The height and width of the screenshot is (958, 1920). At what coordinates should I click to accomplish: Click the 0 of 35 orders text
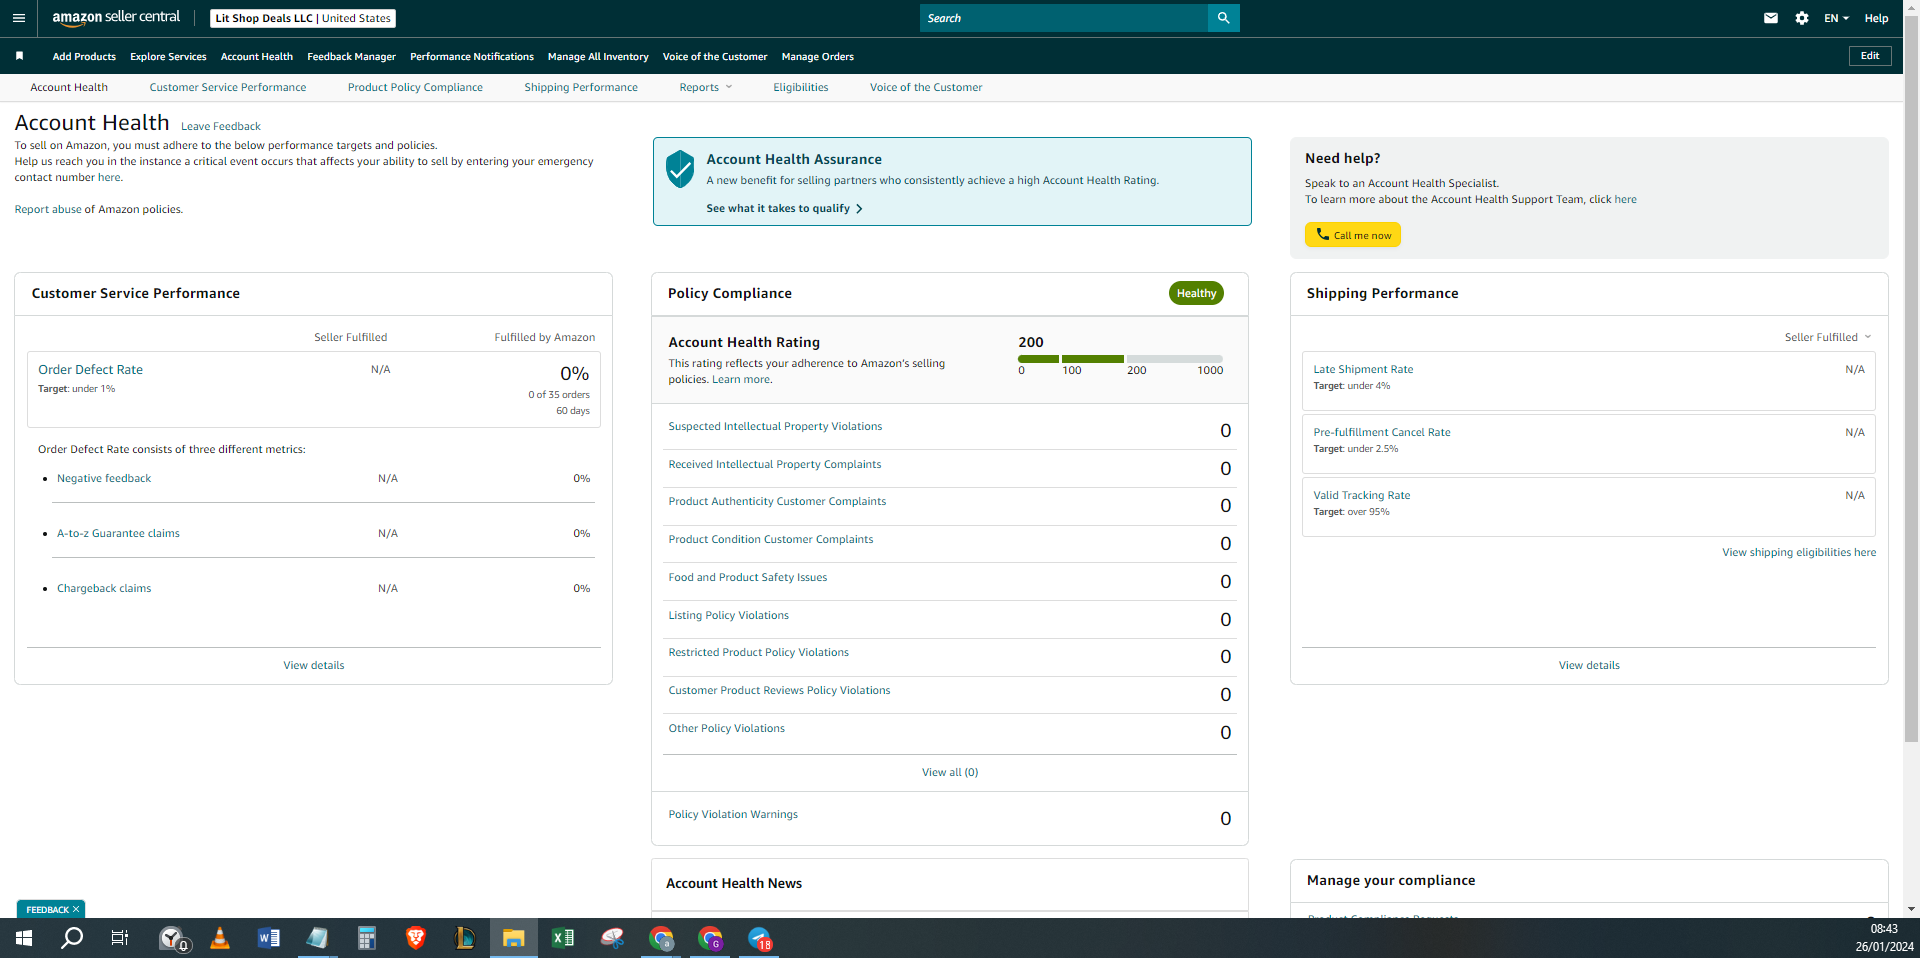click(x=559, y=394)
